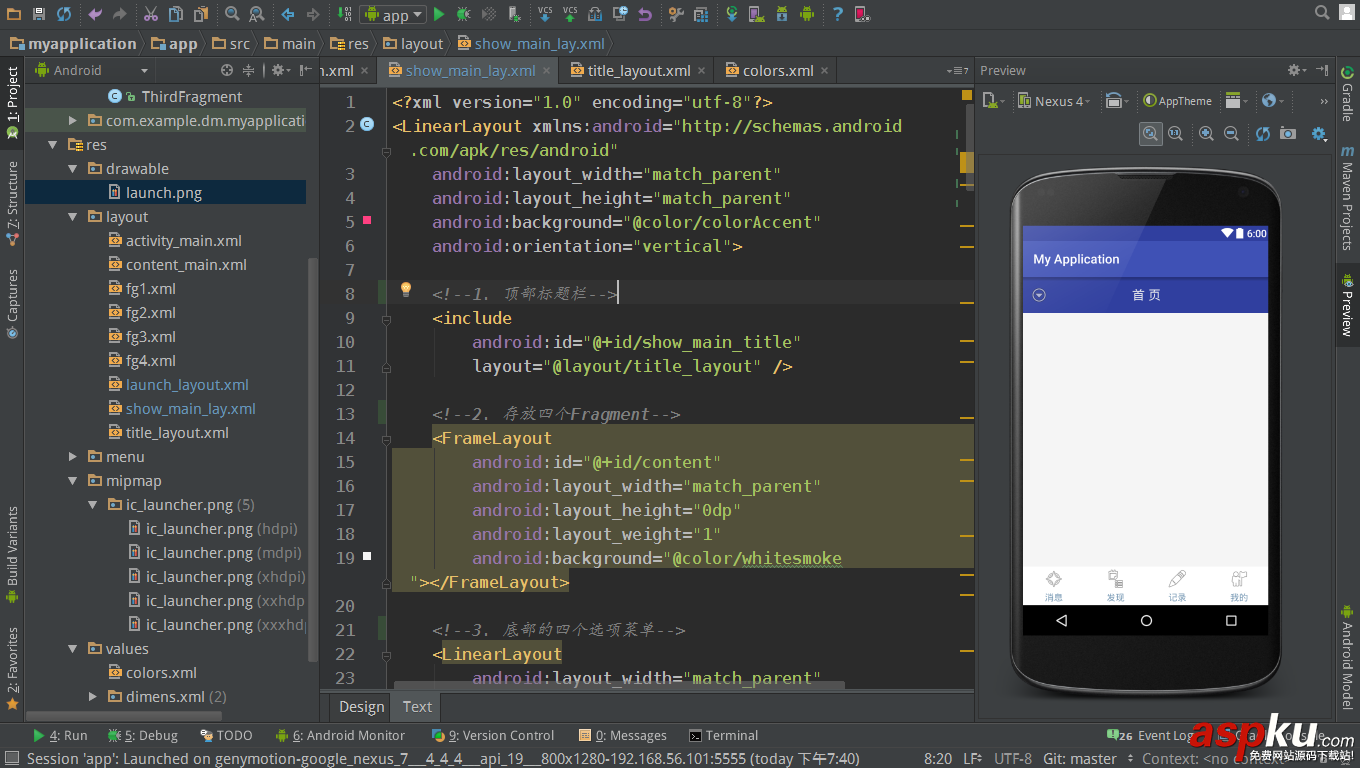Screen dimensions: 1360x768
Task: Zoom in on the layout preview
Action: 1206,133
